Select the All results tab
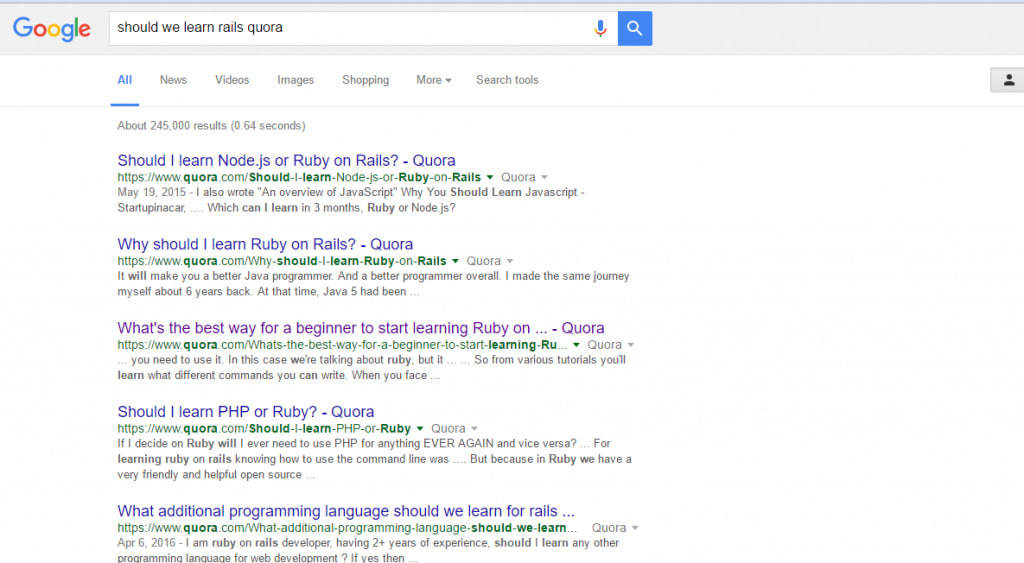 [x=125, y=80]
